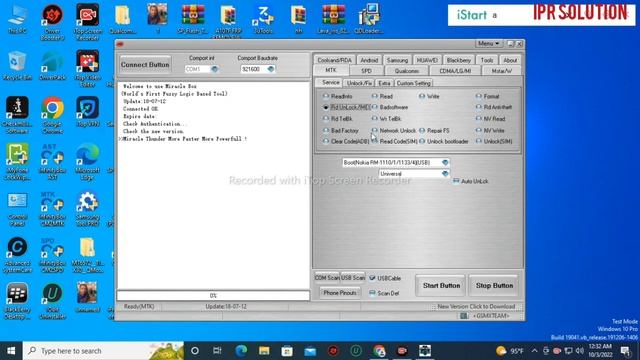Open the Qualcomm folder on desktop
Screen dimensions: 640x360
tap(122, 19)
